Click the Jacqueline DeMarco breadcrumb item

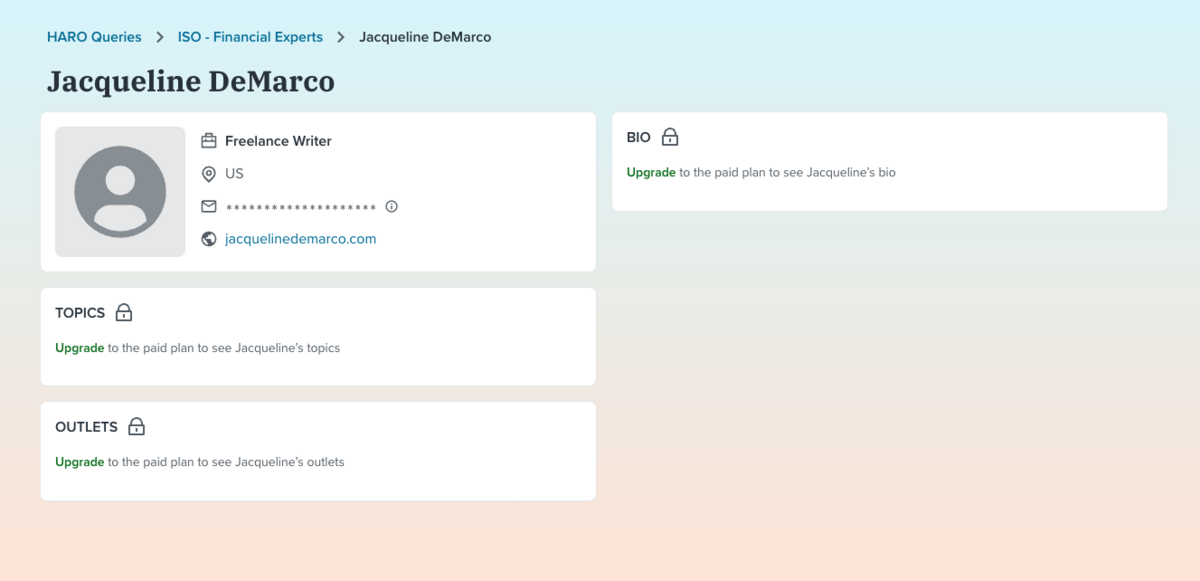(425, 37)
